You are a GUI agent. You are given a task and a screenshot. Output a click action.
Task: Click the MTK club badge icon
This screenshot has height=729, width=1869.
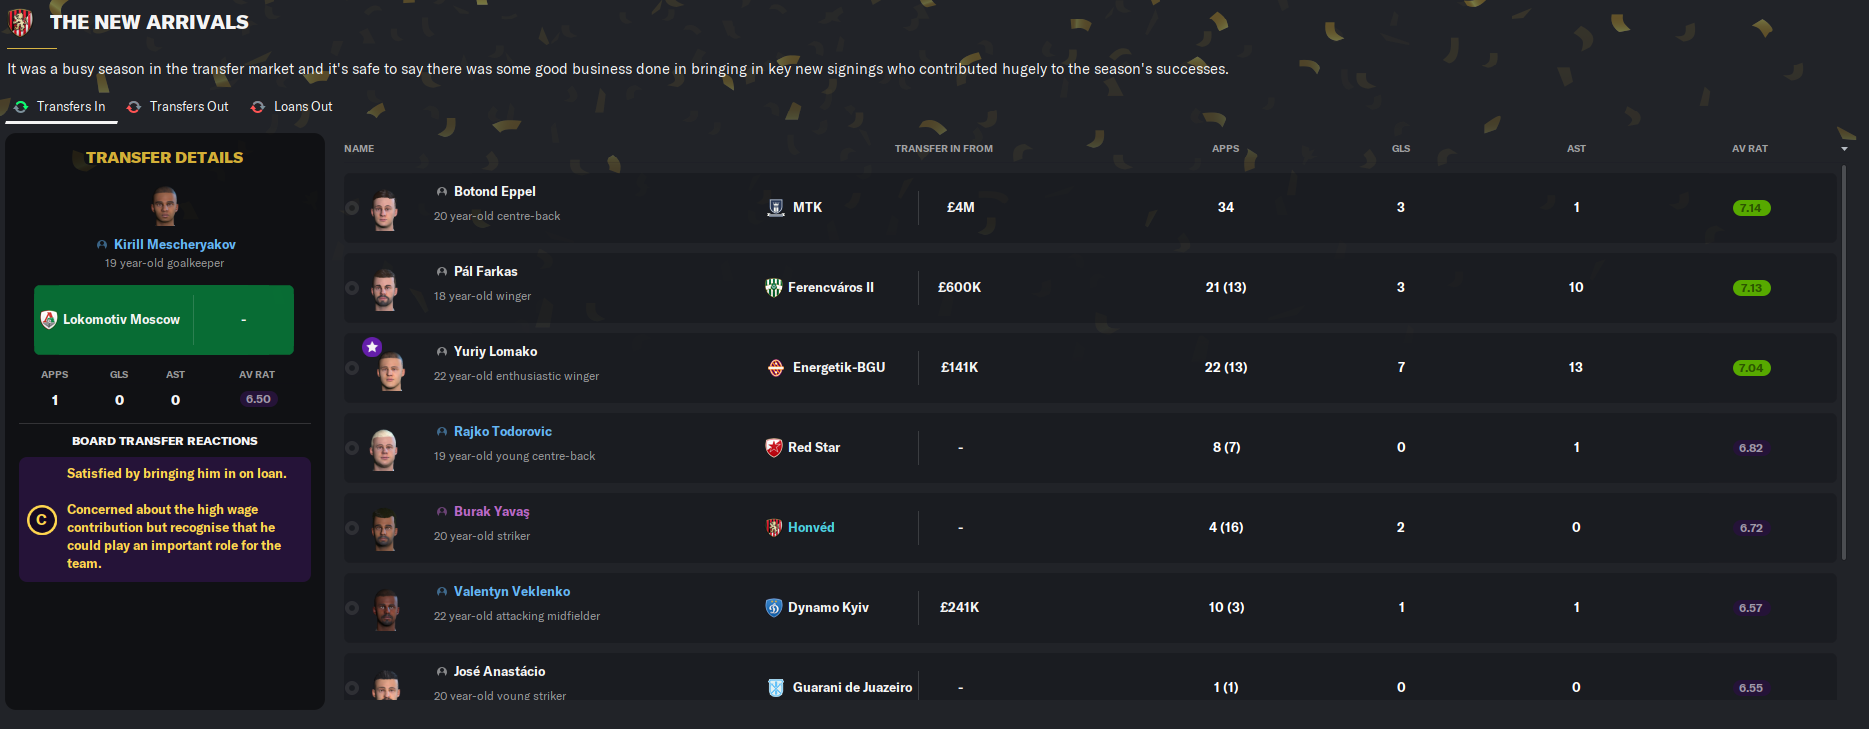tap(776, 208)
